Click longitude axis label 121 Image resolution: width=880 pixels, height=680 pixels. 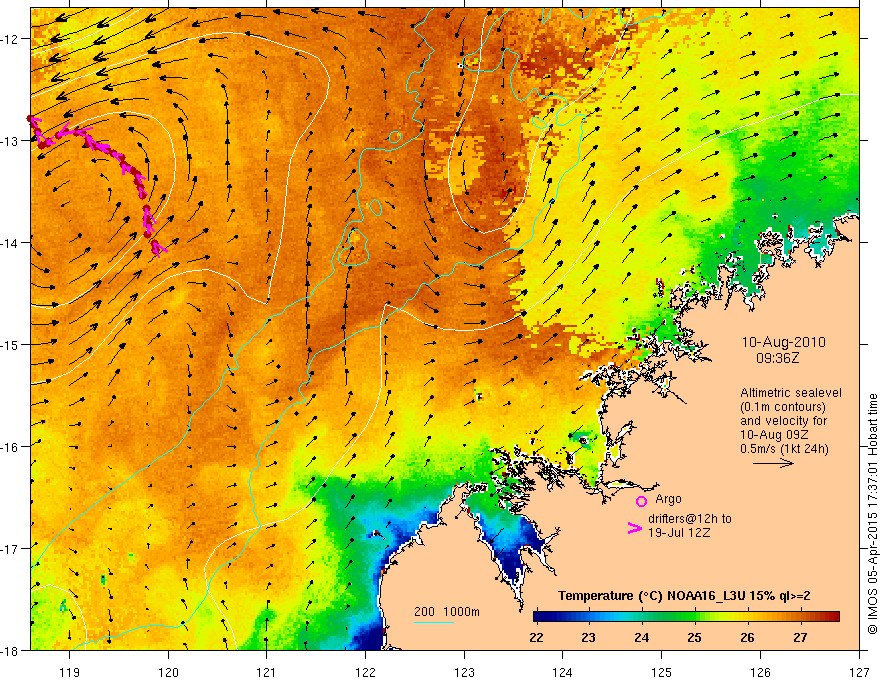[267, 672]
